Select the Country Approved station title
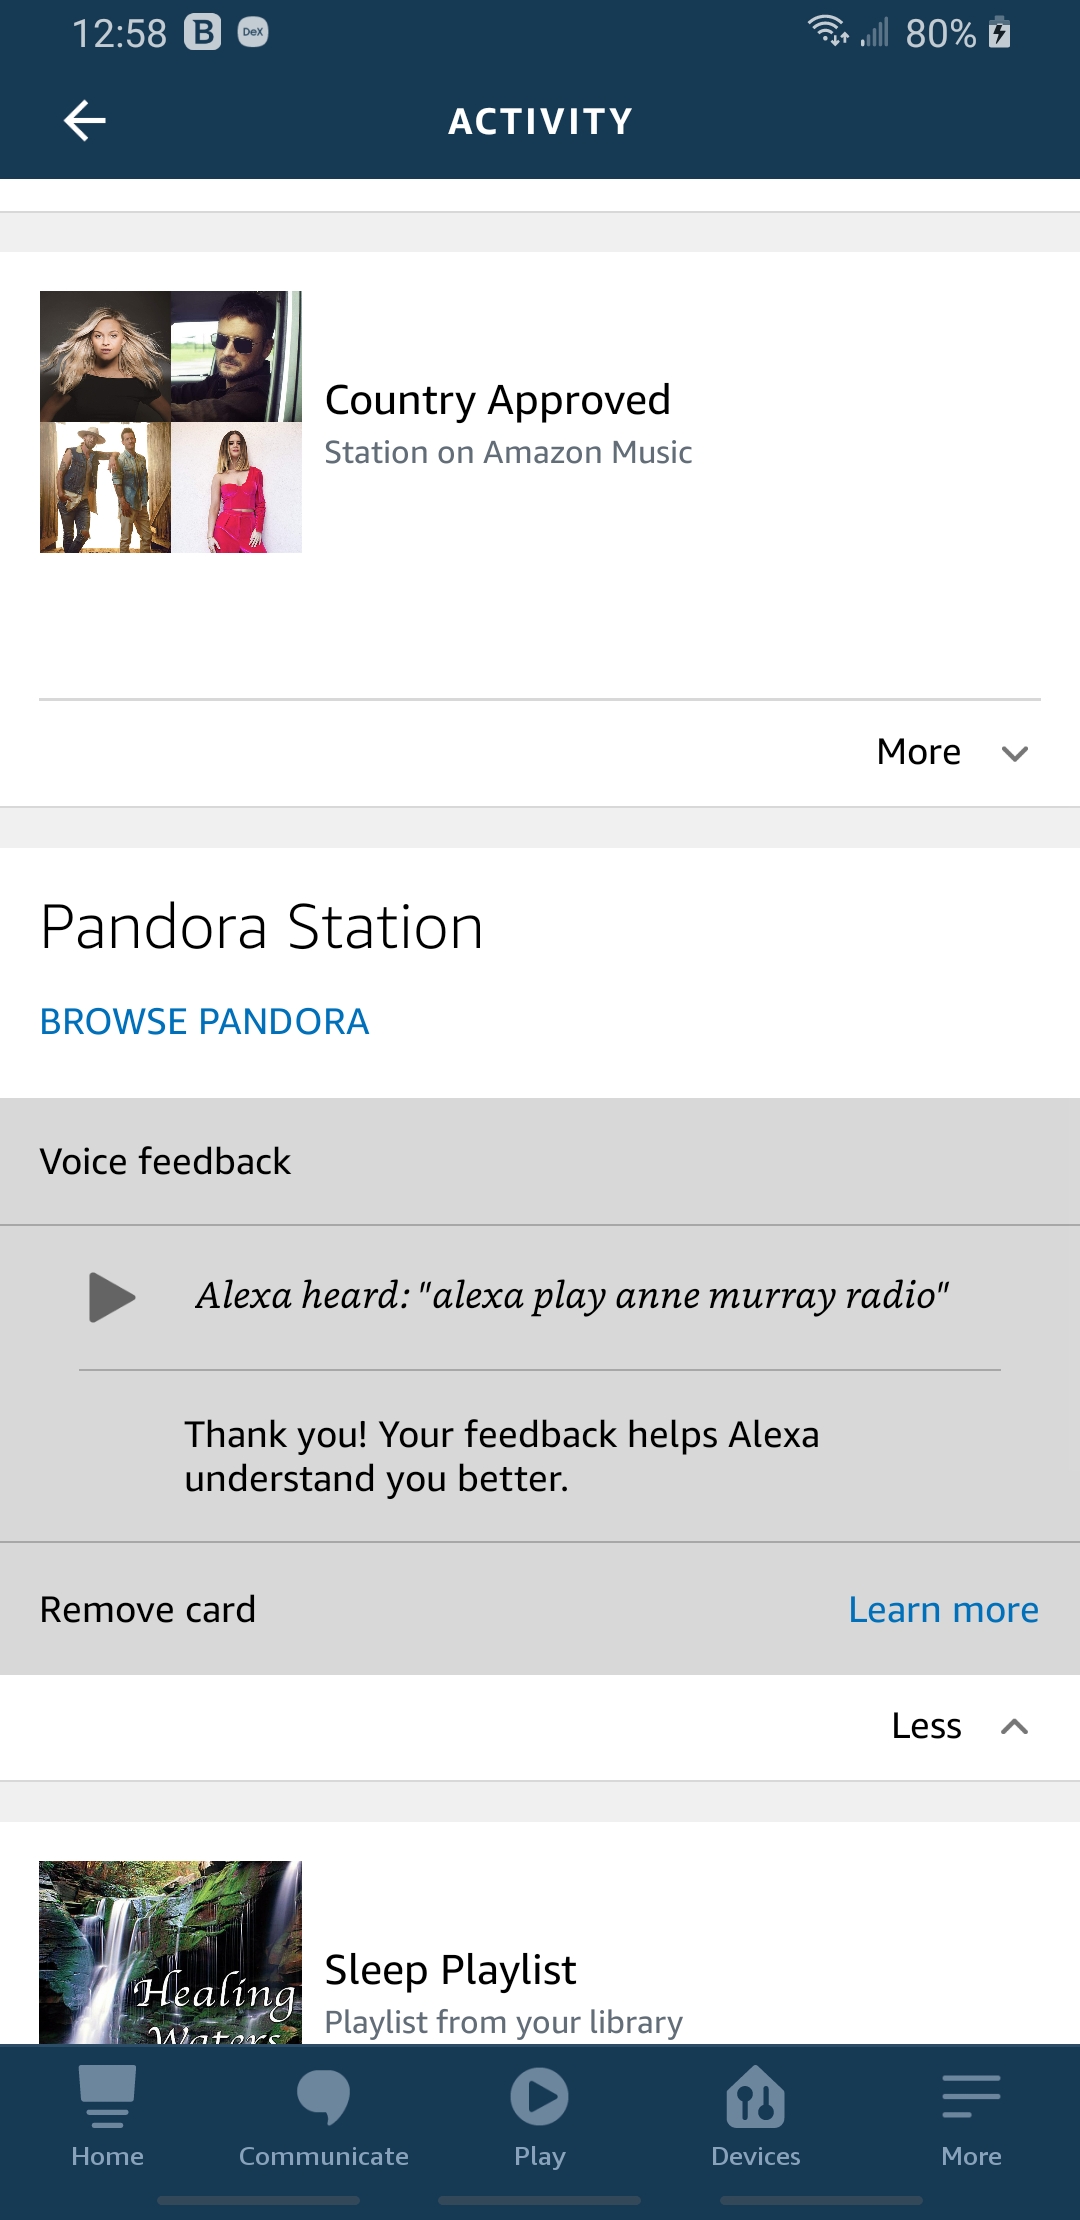This screenshot has width=1080, height=2220. coord(498,400)
